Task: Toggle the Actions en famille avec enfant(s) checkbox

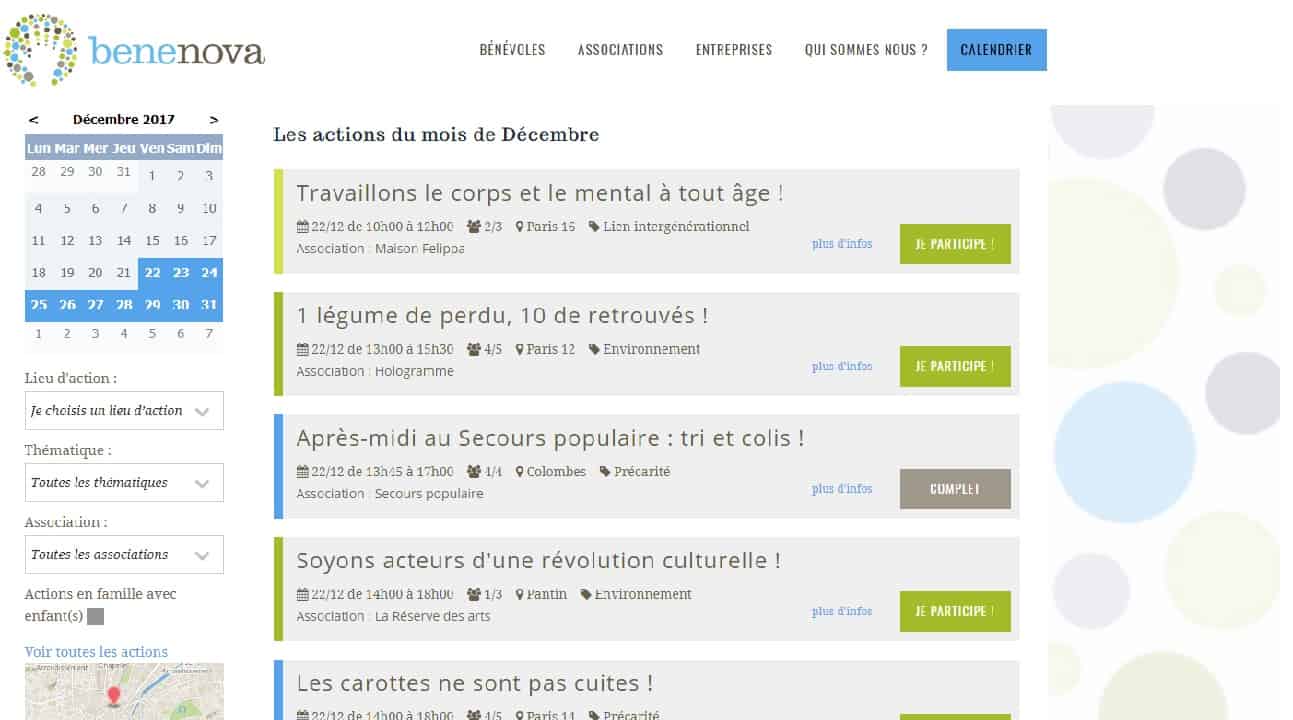Action: (x=95, y=617)
